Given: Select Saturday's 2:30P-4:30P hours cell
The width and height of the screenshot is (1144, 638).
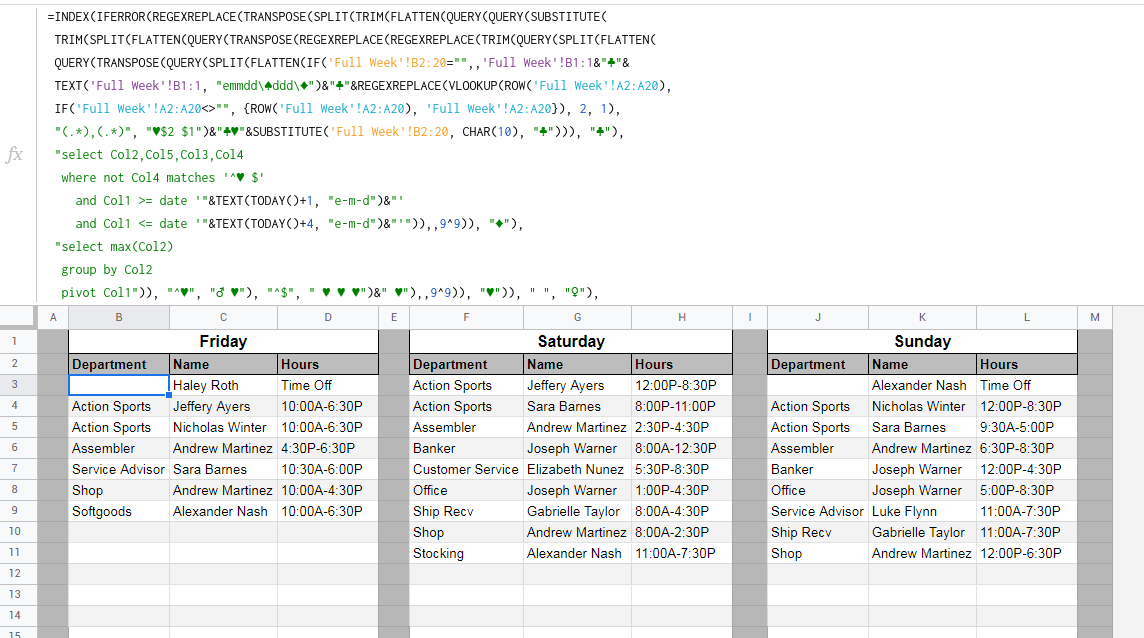Looking at the screenshot, I should point(681,428).
